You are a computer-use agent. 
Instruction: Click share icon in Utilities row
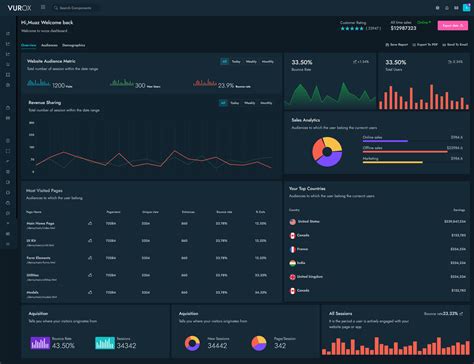coord(90,275)
